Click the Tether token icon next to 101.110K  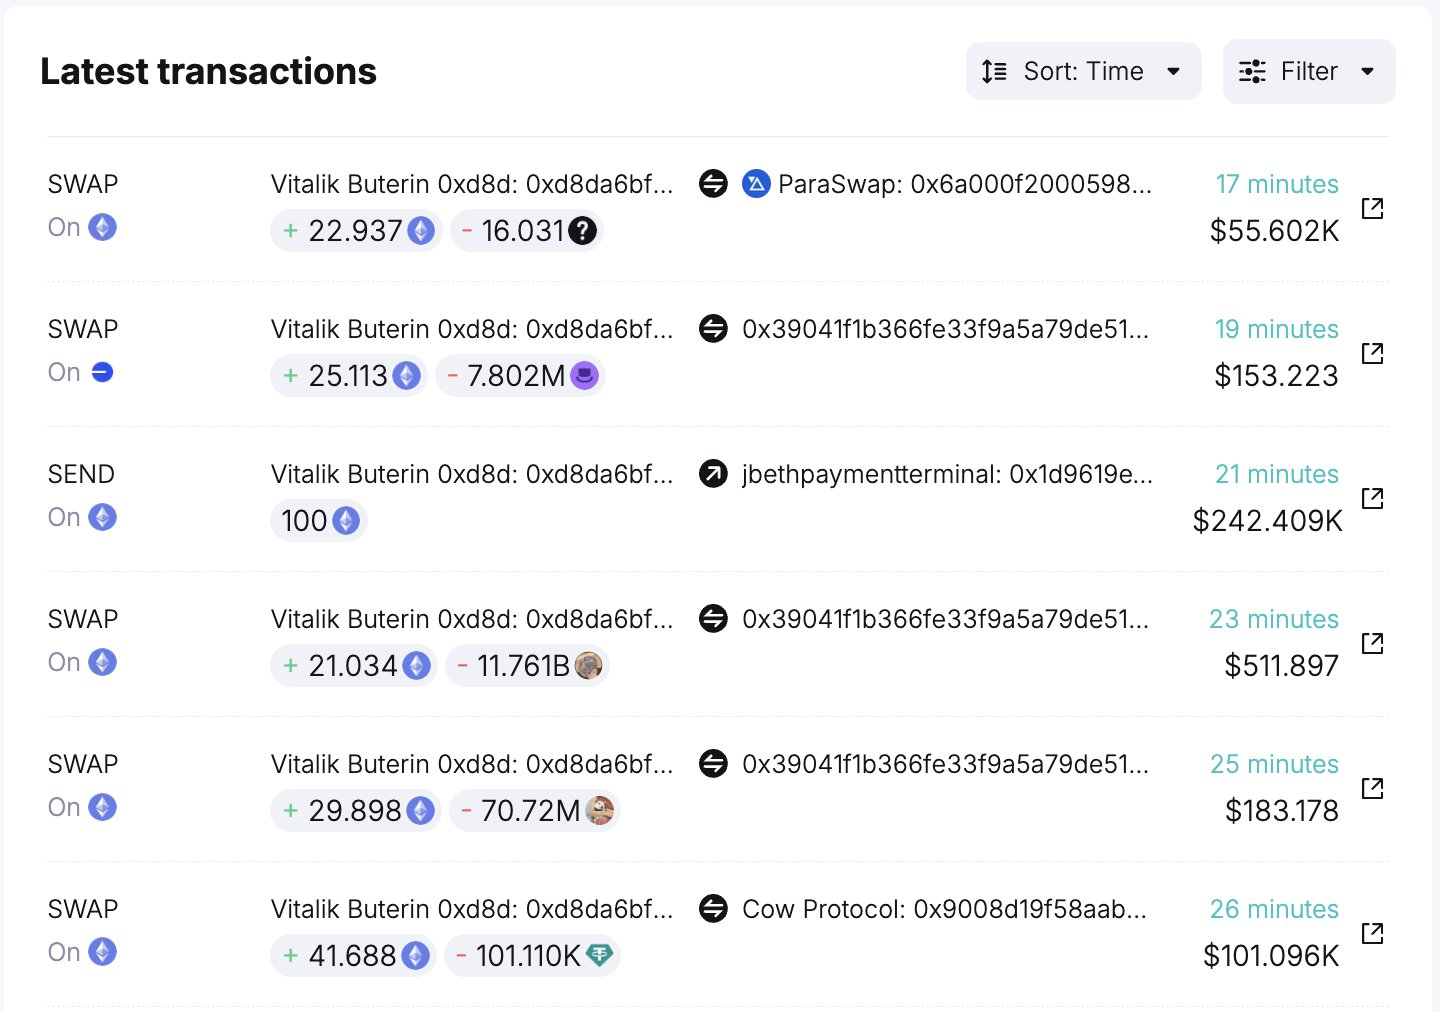tap(599, 955)
